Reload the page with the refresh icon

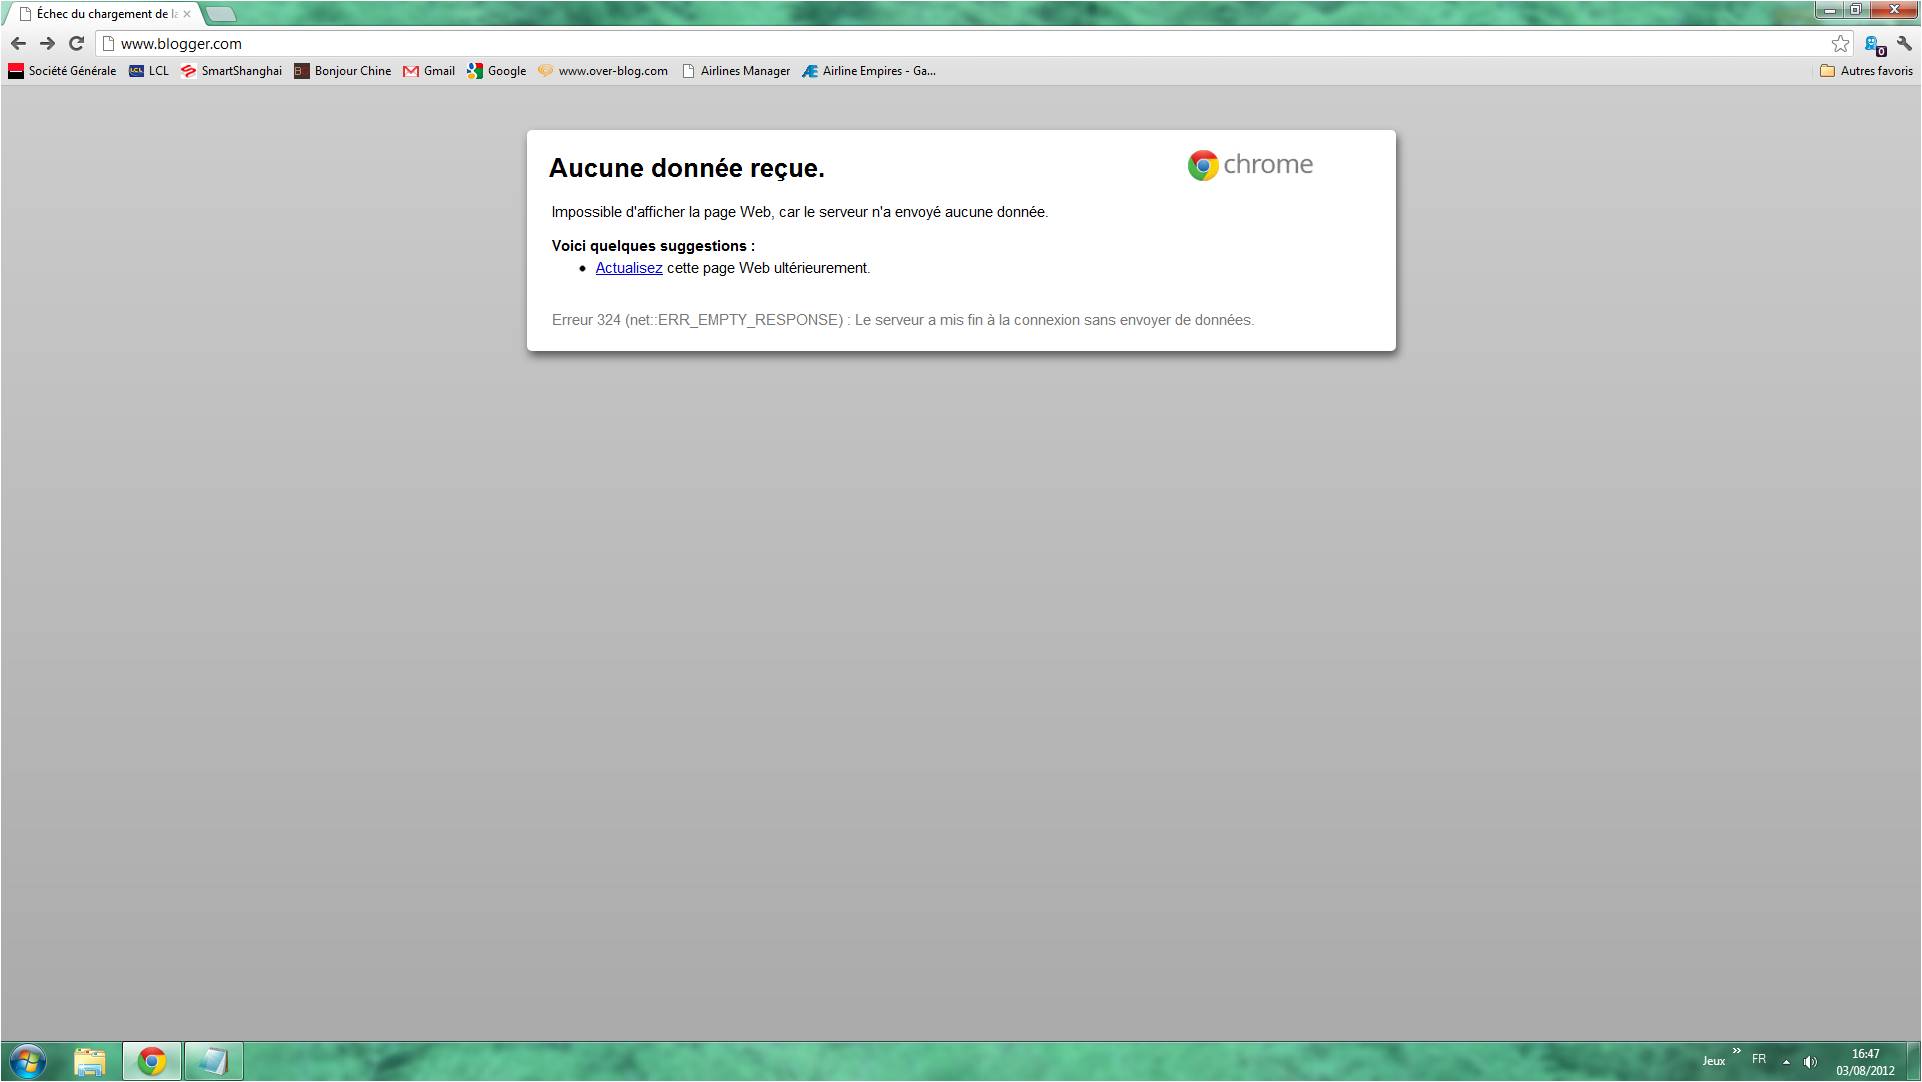(x=76, y=43)
